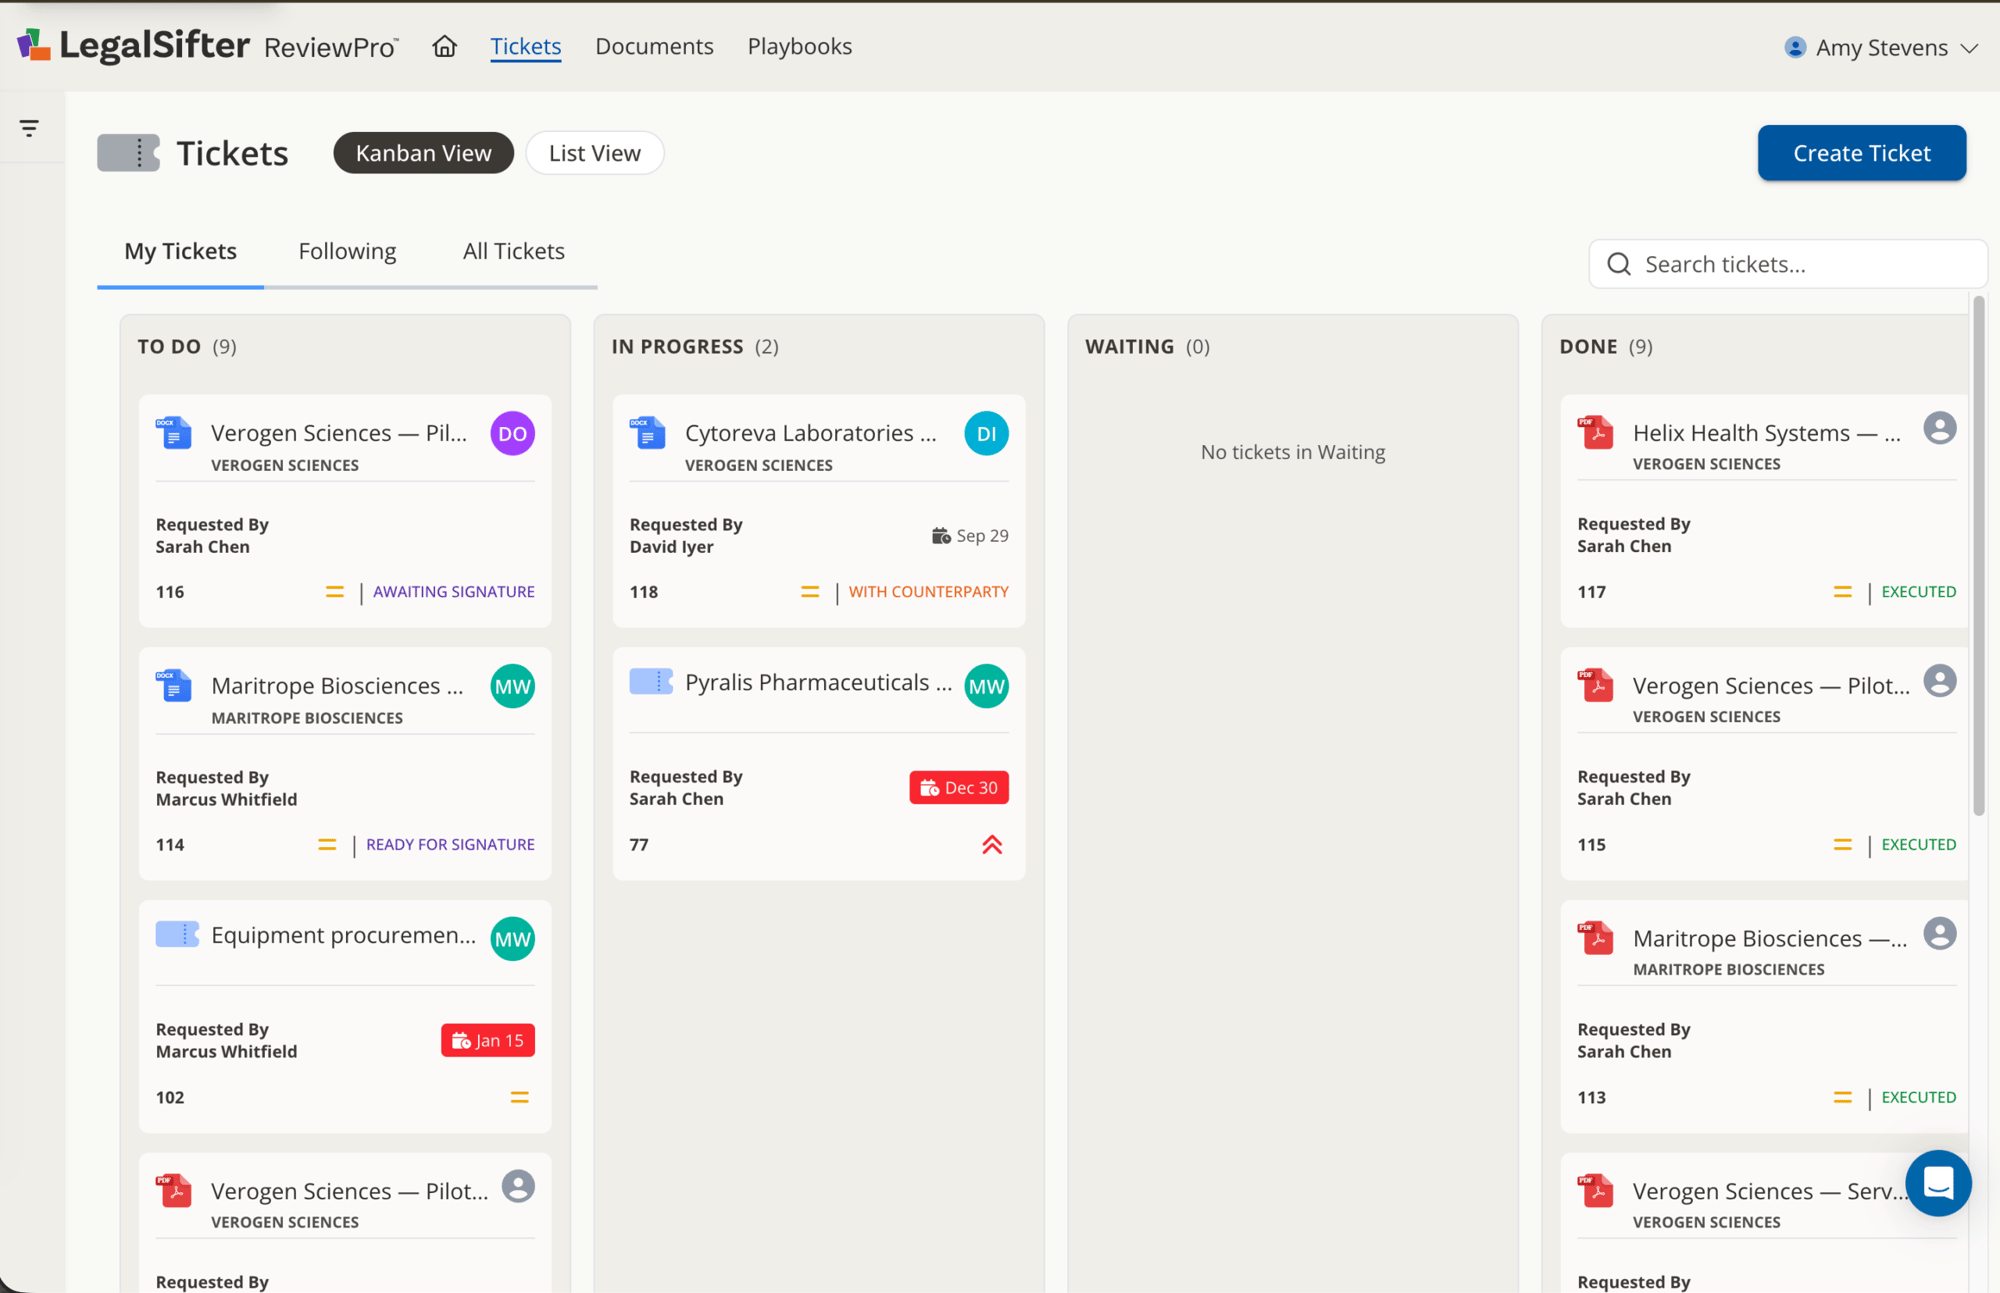Click the PDF icon on bottom To Do Verogen card
This screenshot has width=2000, height=1293.
click(174, 1191)
